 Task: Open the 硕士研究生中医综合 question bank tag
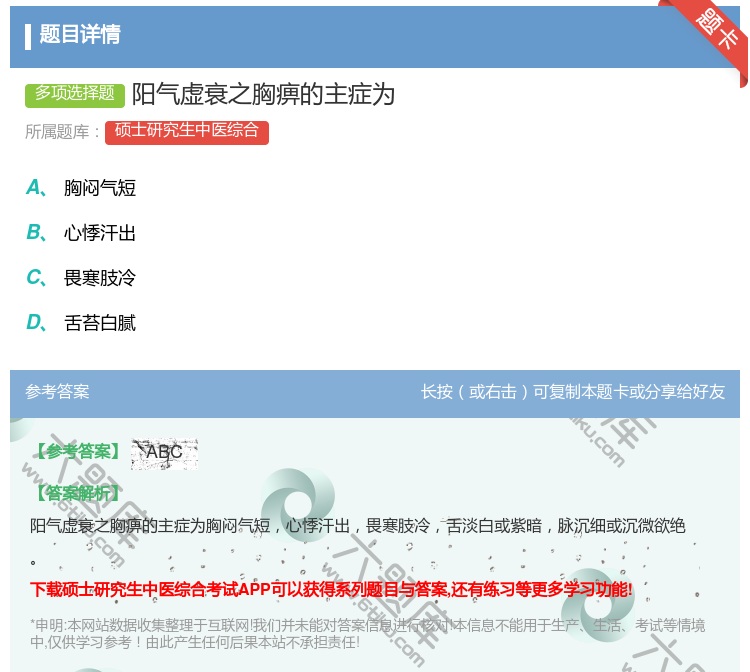pyautogui.click(x=187, y=132)
